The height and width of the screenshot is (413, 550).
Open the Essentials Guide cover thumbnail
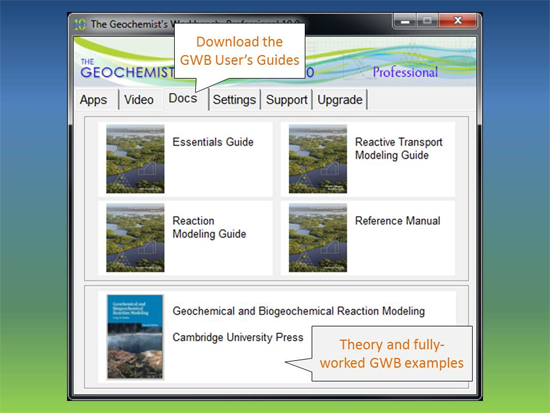pos(135,159)
